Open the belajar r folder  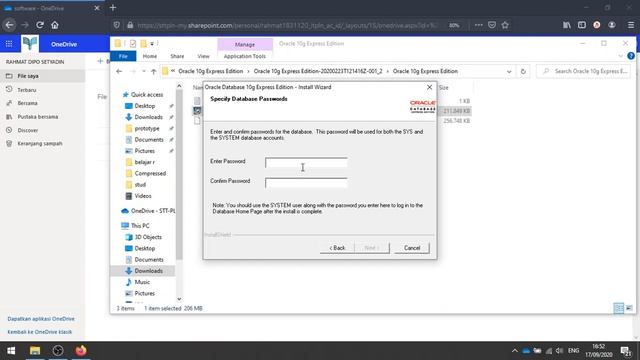coord(144,162)
